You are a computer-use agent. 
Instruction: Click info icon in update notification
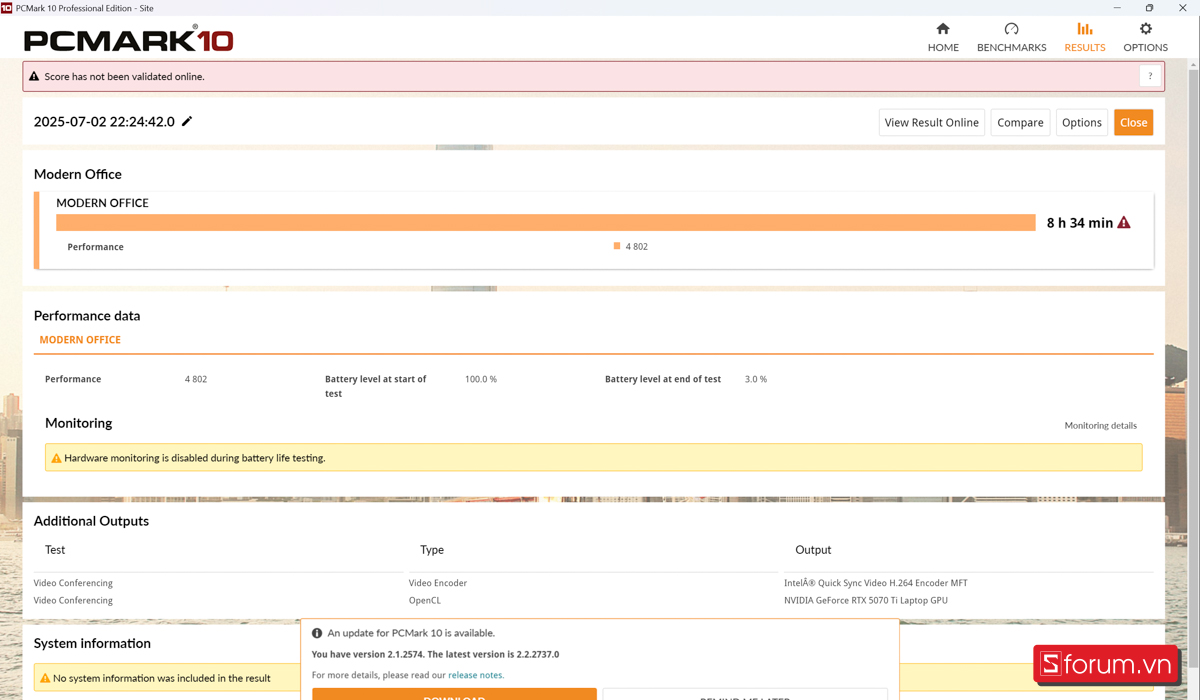(317, 633)
